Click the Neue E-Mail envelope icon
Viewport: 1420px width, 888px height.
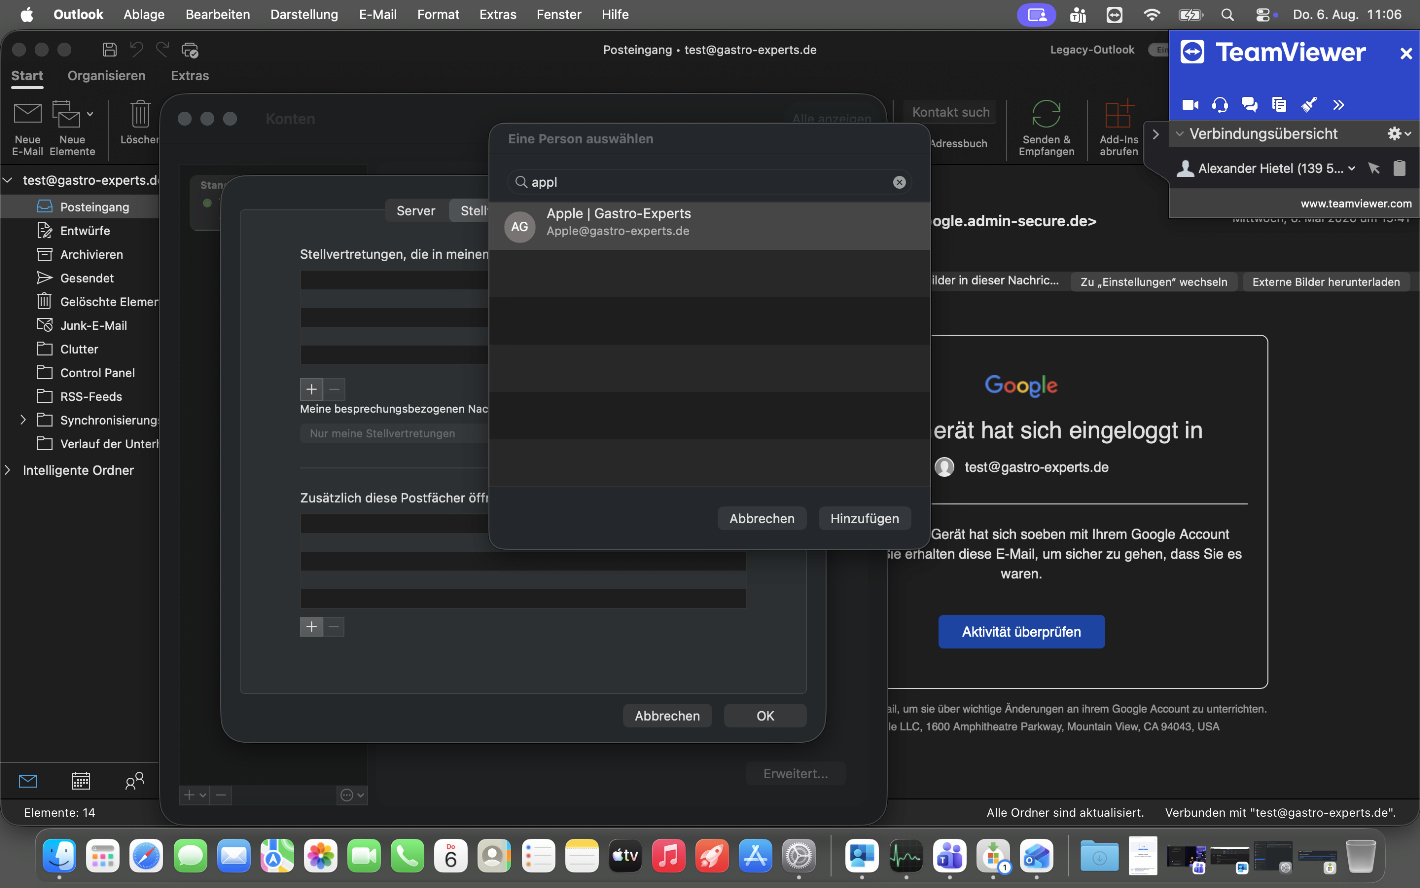tap(28, 113)
